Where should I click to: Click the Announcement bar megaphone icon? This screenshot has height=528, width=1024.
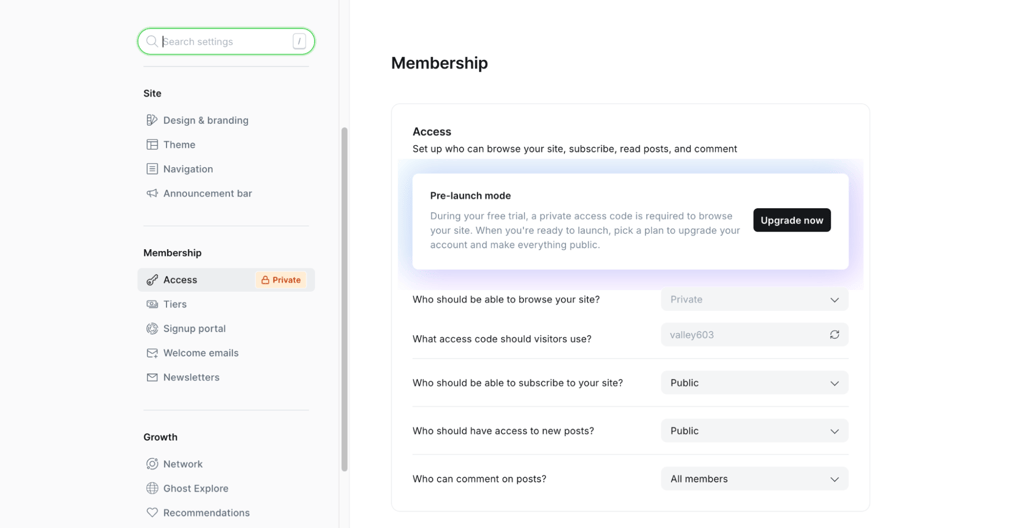[152, 193]
